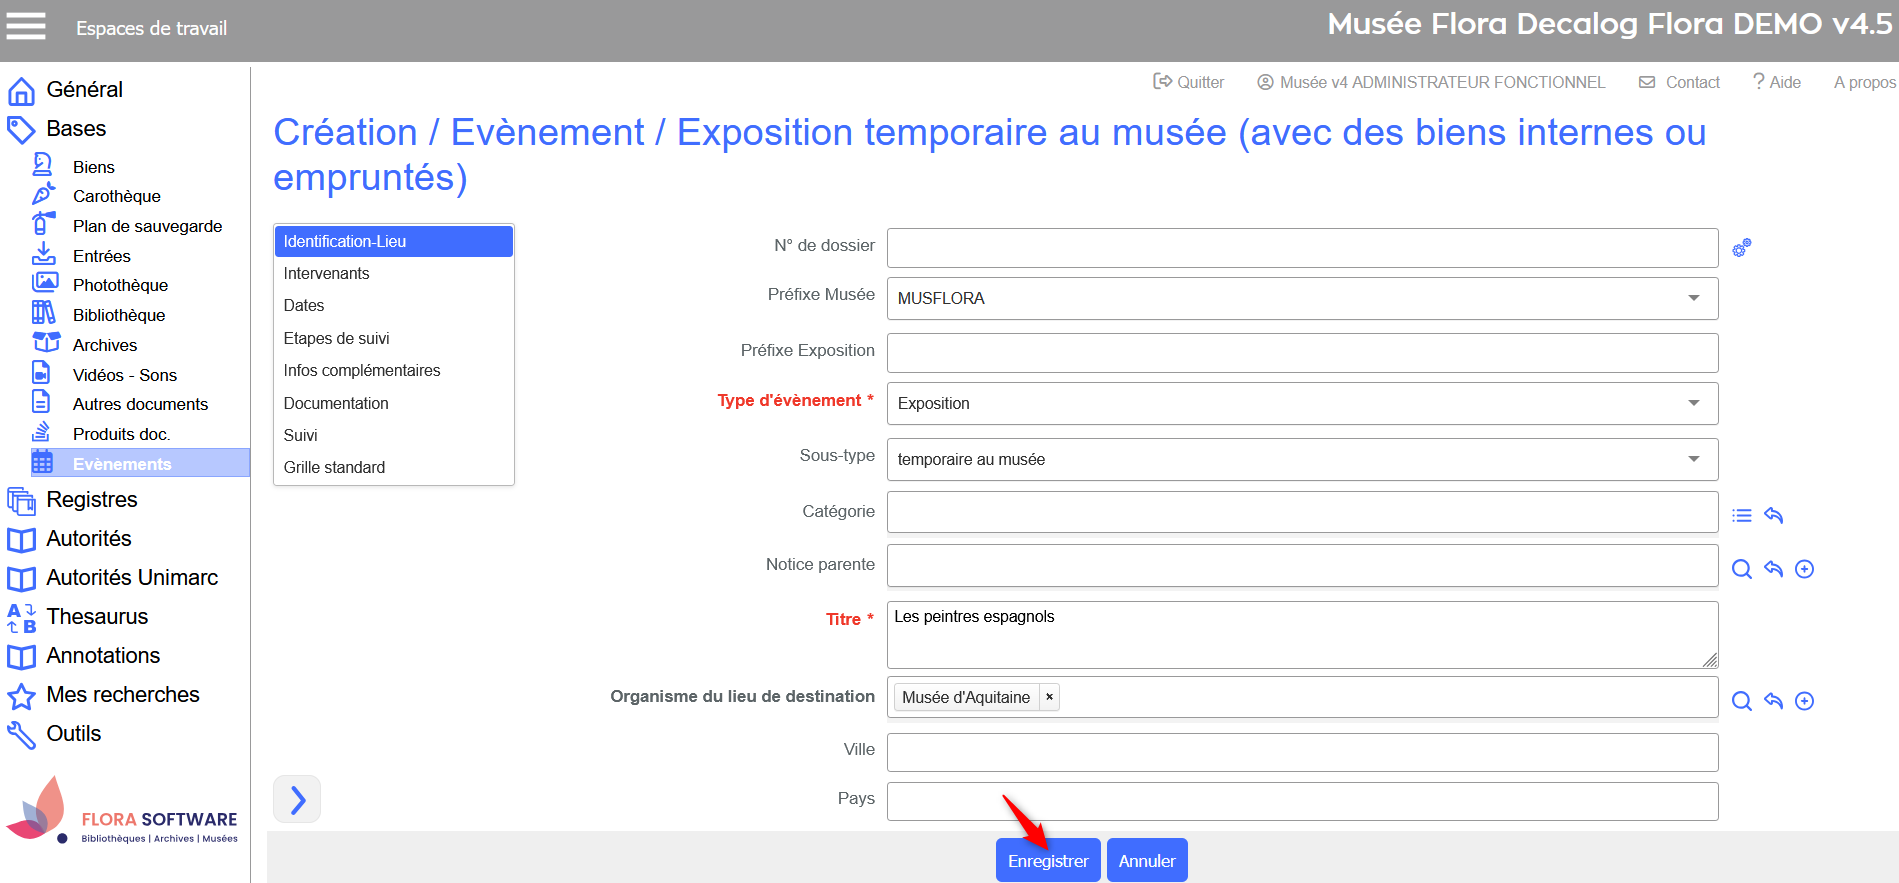Click the Annuler button
1899x883 pixels.
coord(1146,861)
